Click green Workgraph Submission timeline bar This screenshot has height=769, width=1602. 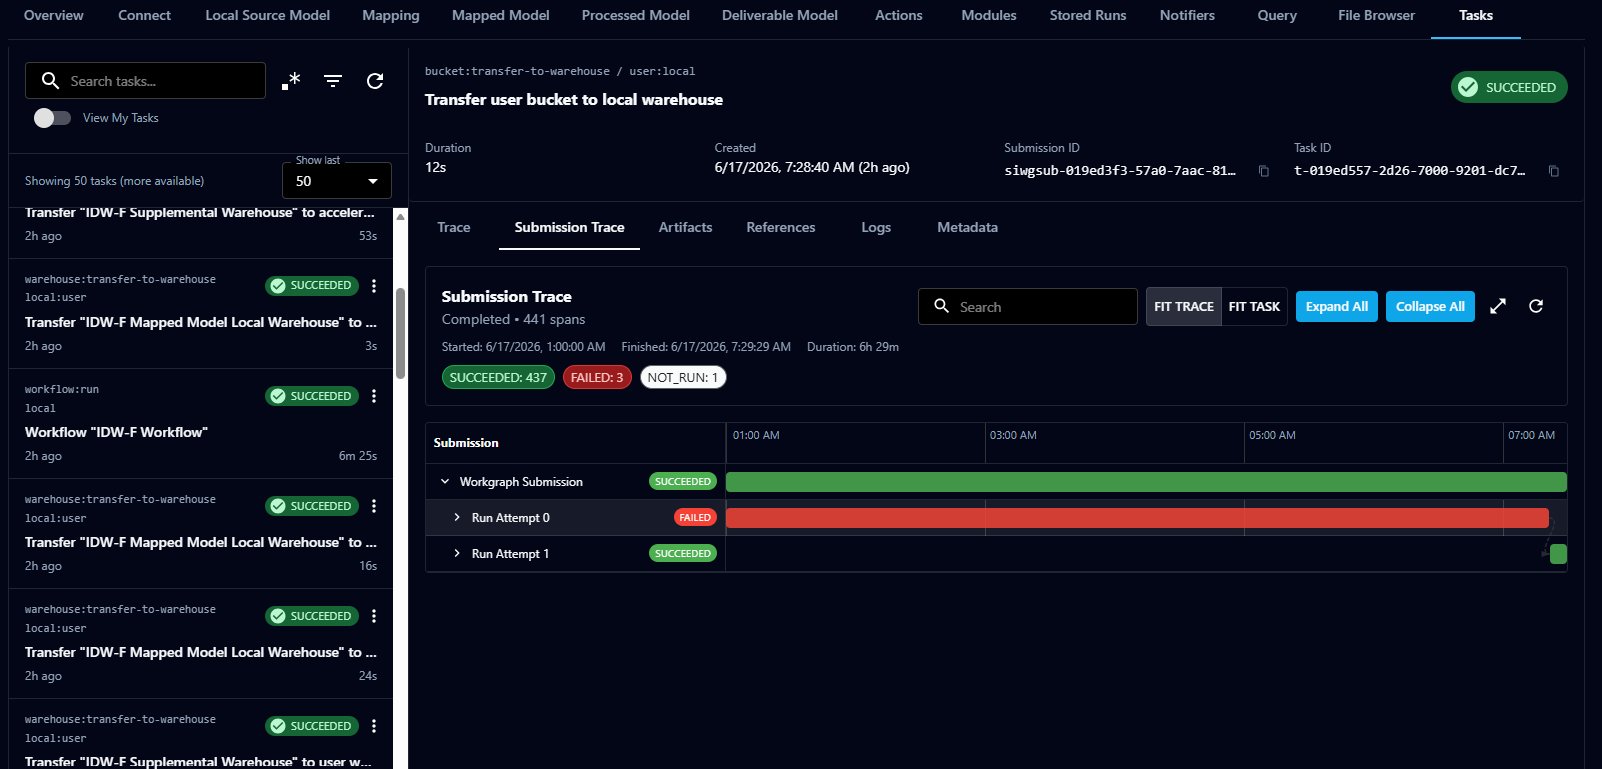coord(1146,481)
